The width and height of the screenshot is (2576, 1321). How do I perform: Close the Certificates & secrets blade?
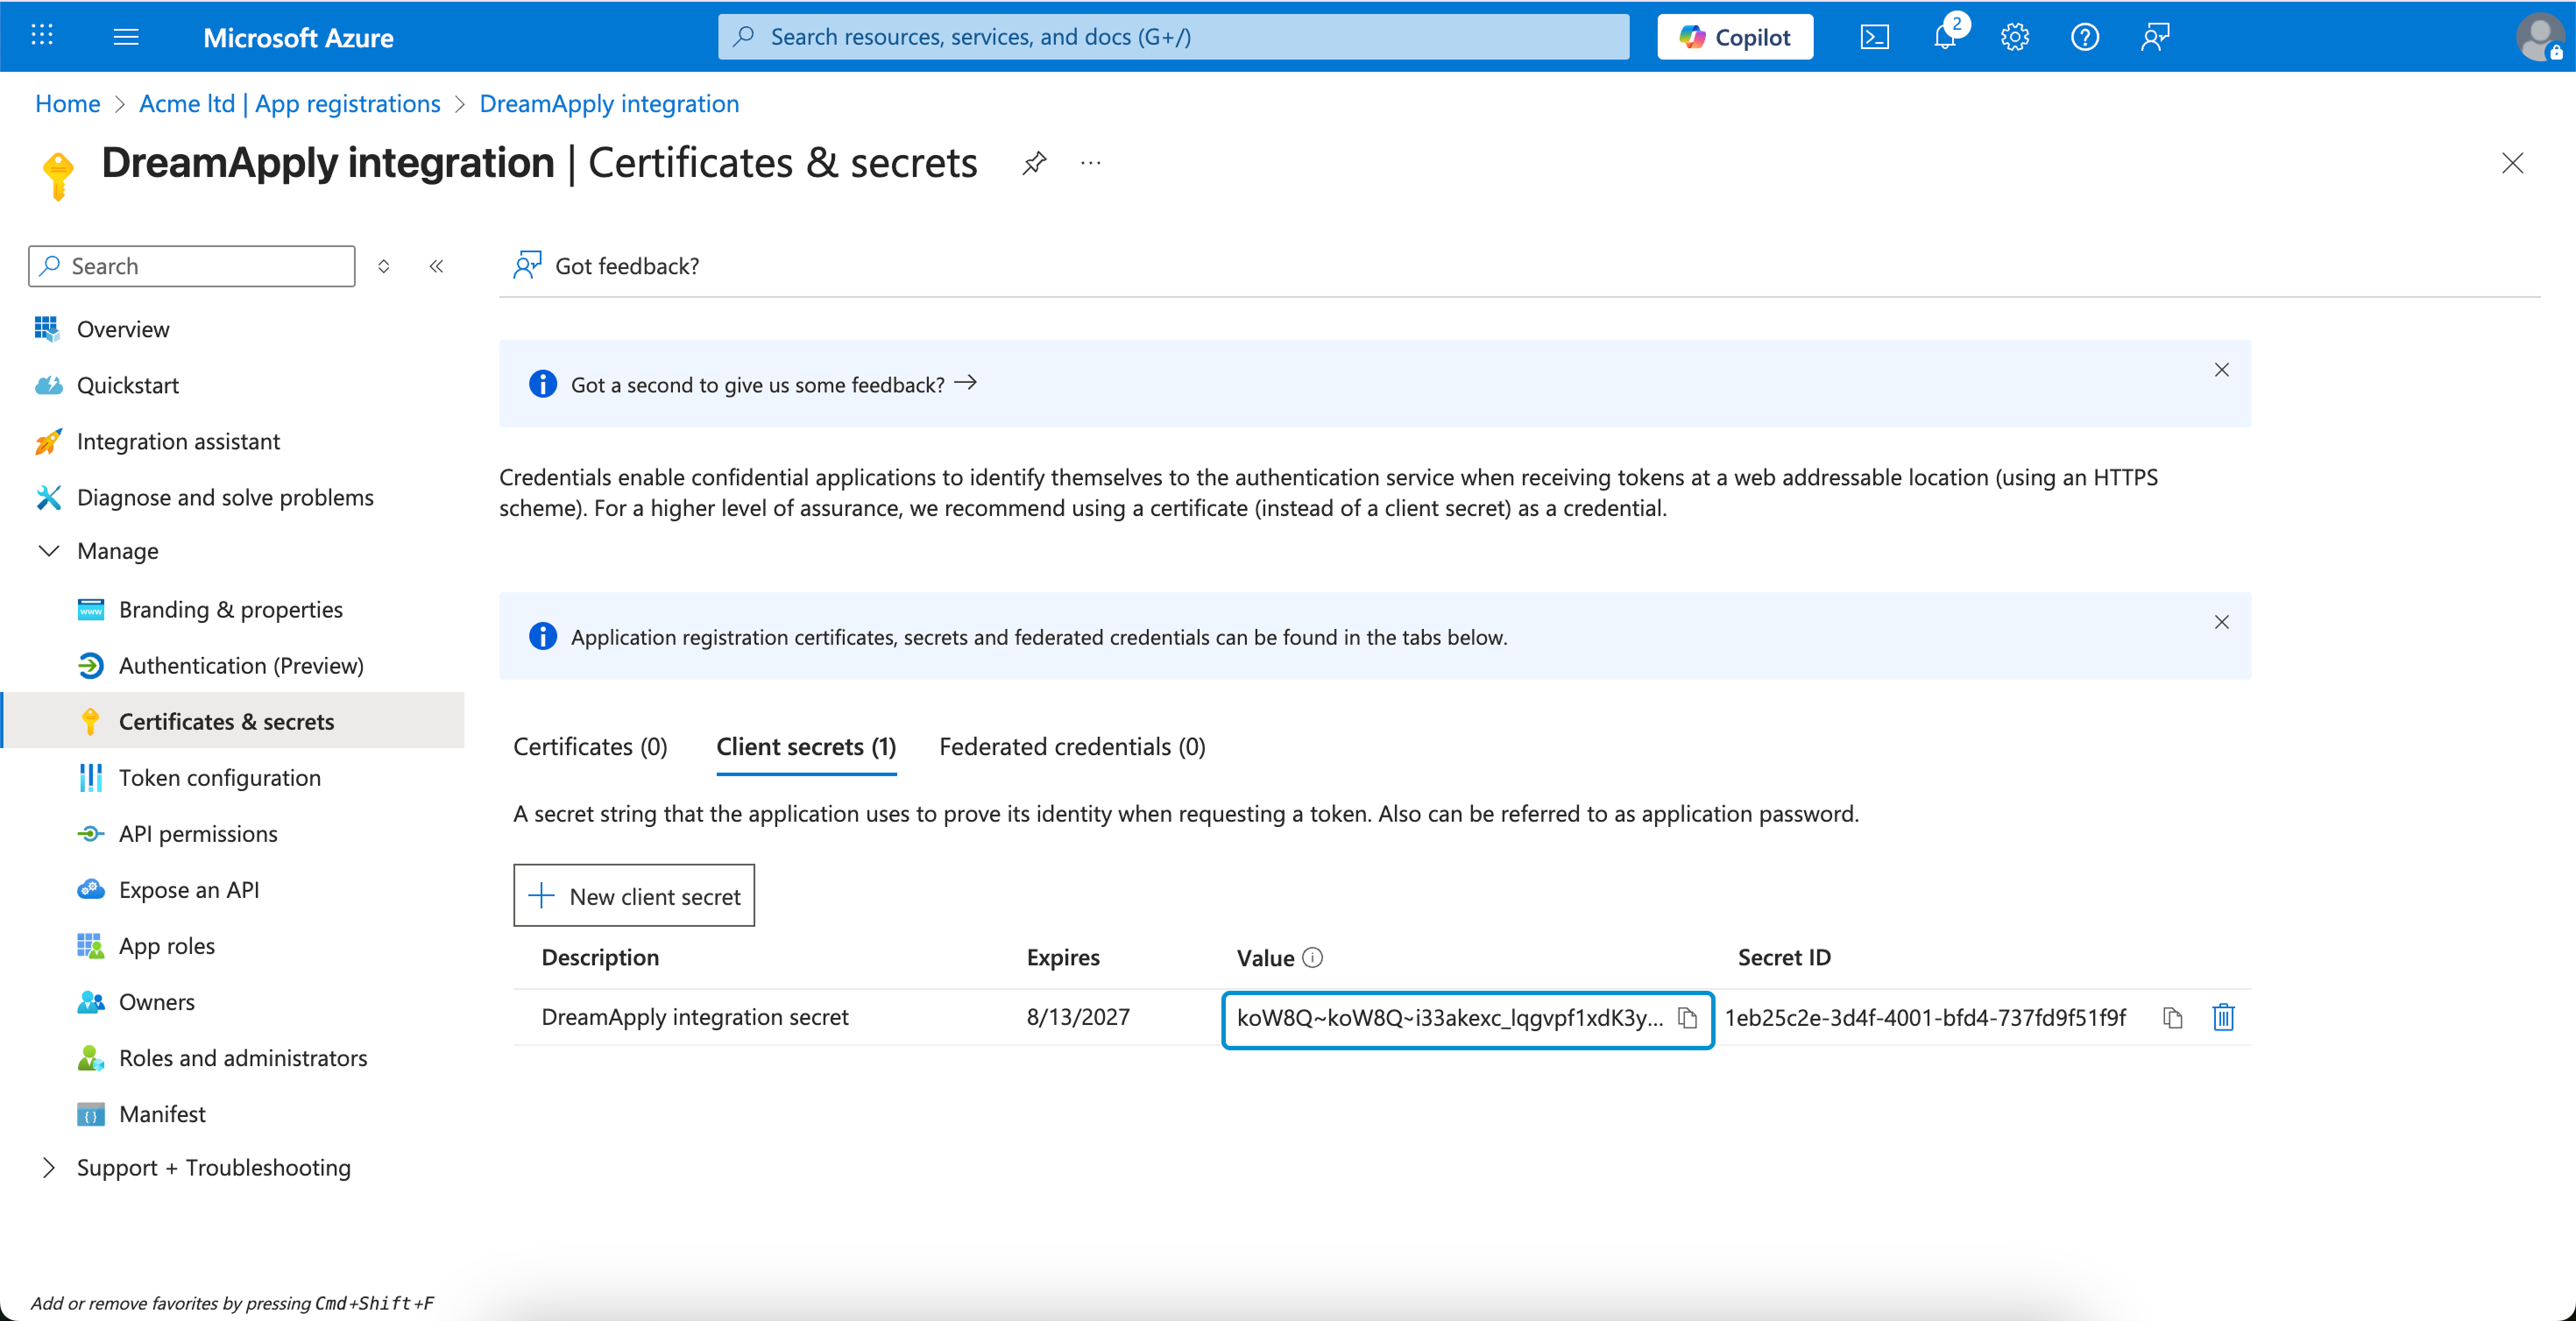point(2512,163)
